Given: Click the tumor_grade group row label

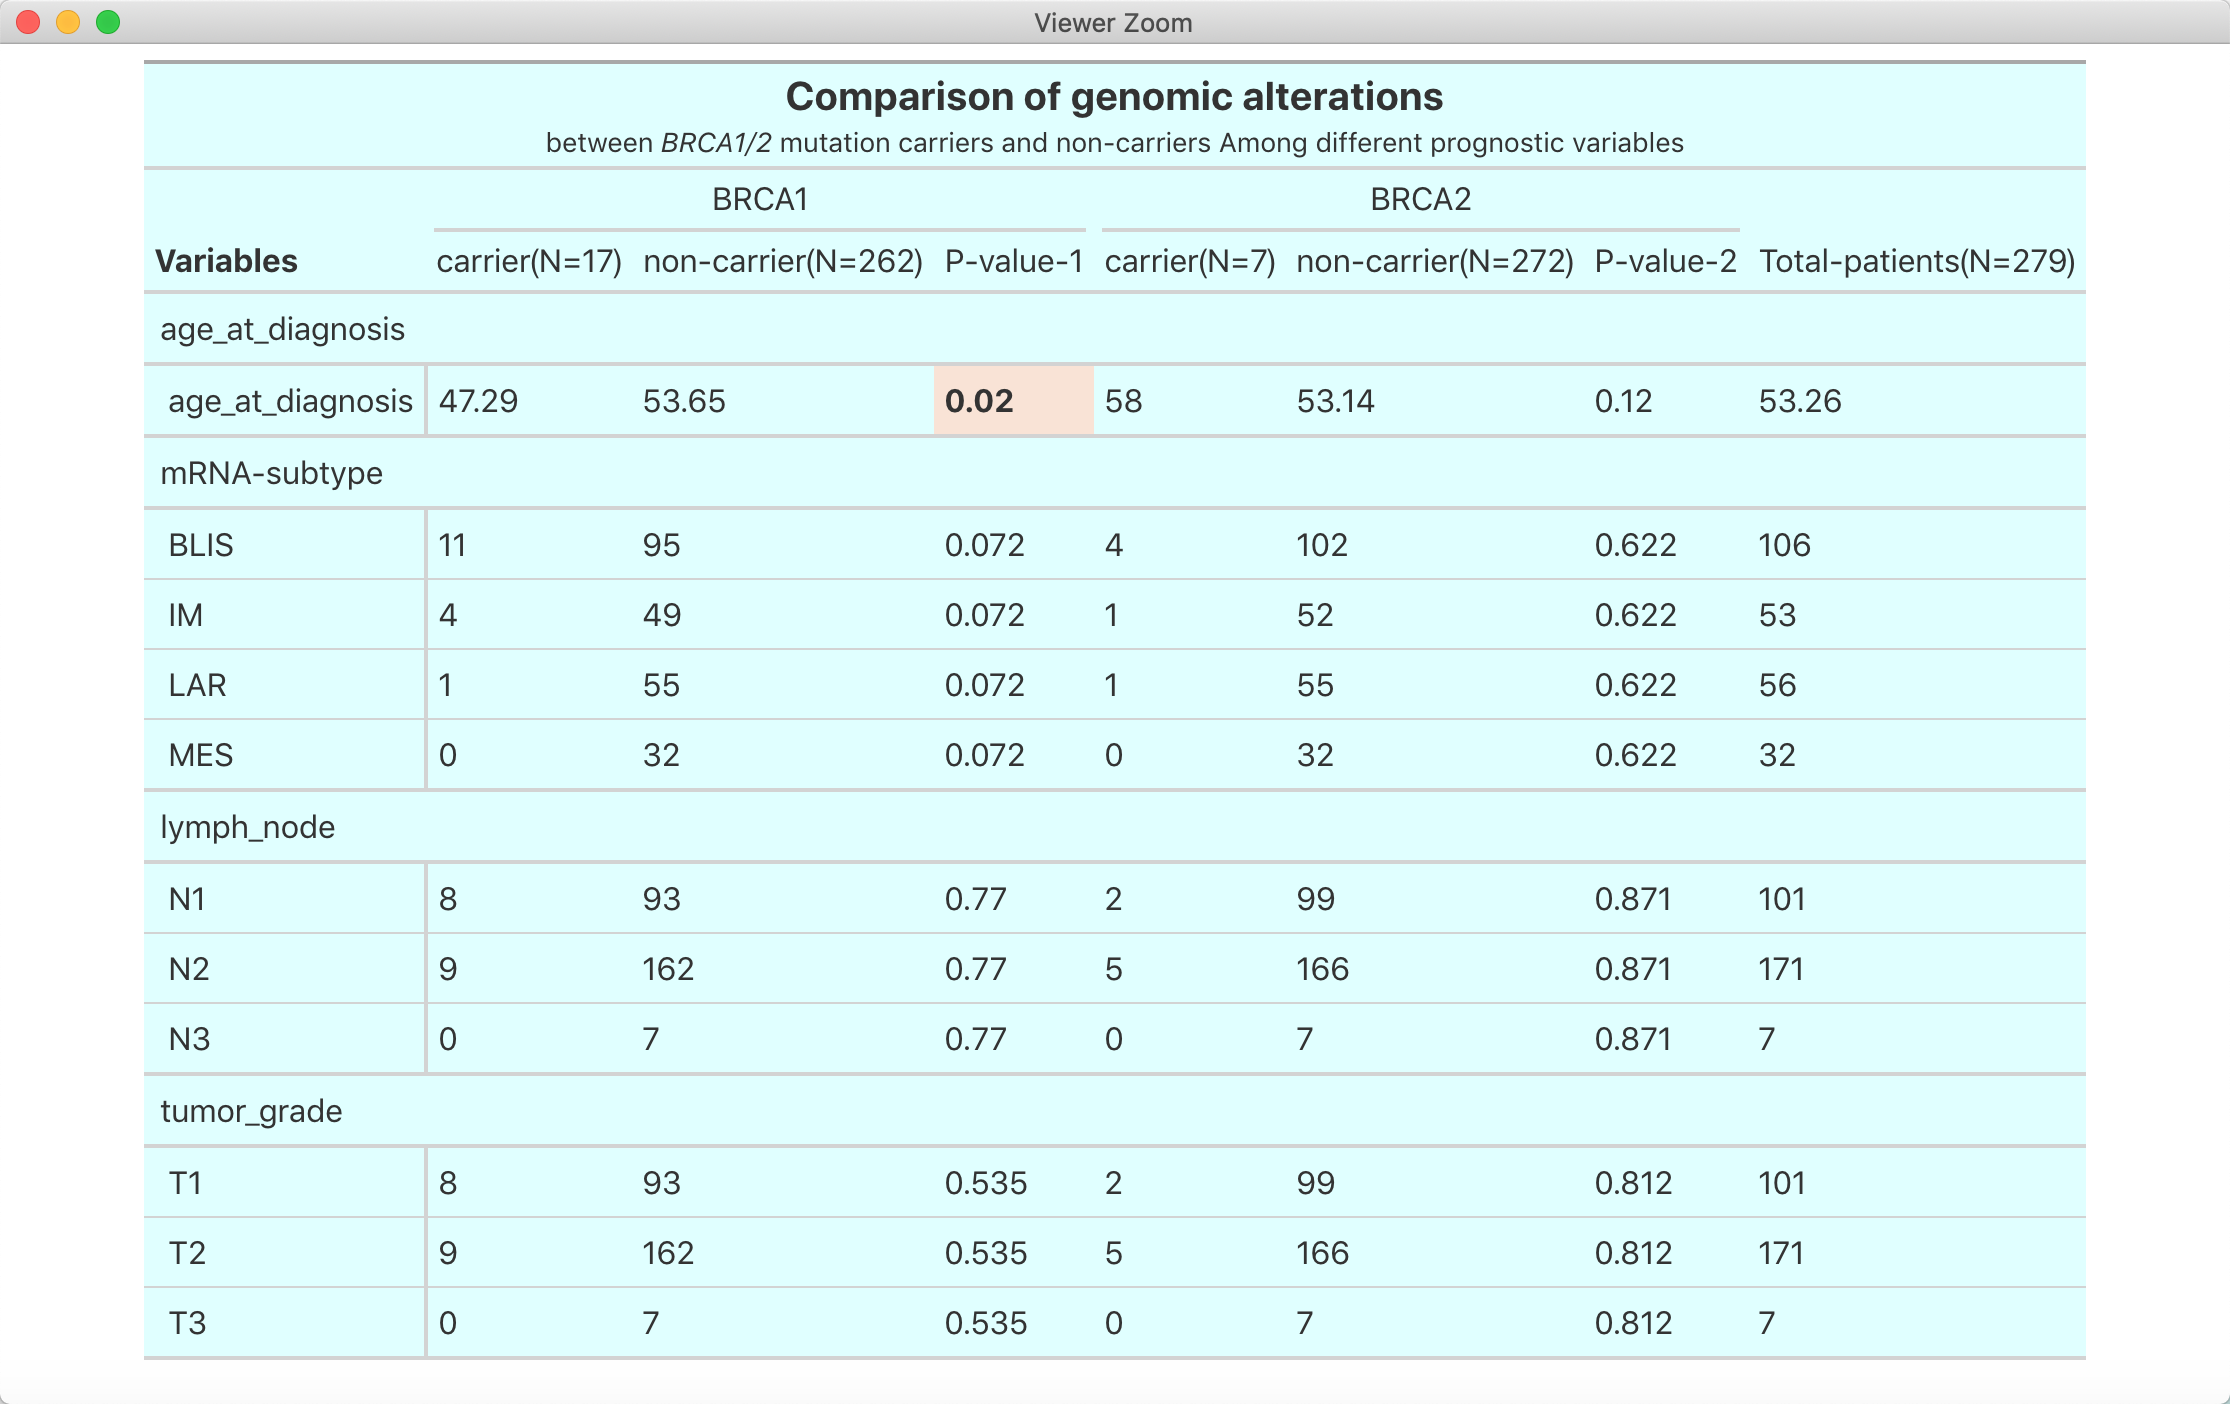Looking at the screenshot, I should 251,1111.
